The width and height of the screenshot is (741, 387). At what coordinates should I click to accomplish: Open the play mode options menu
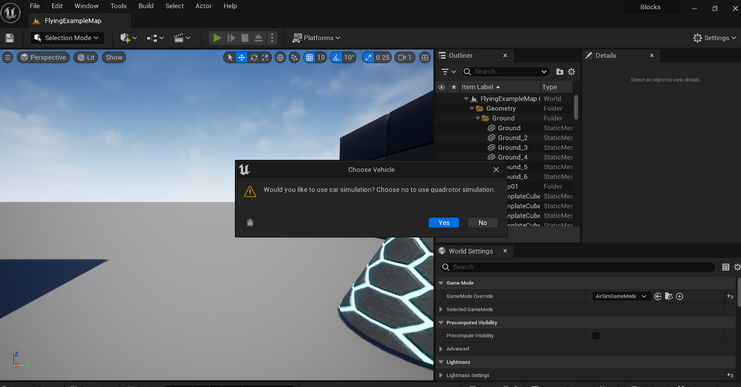click(272, 38)
